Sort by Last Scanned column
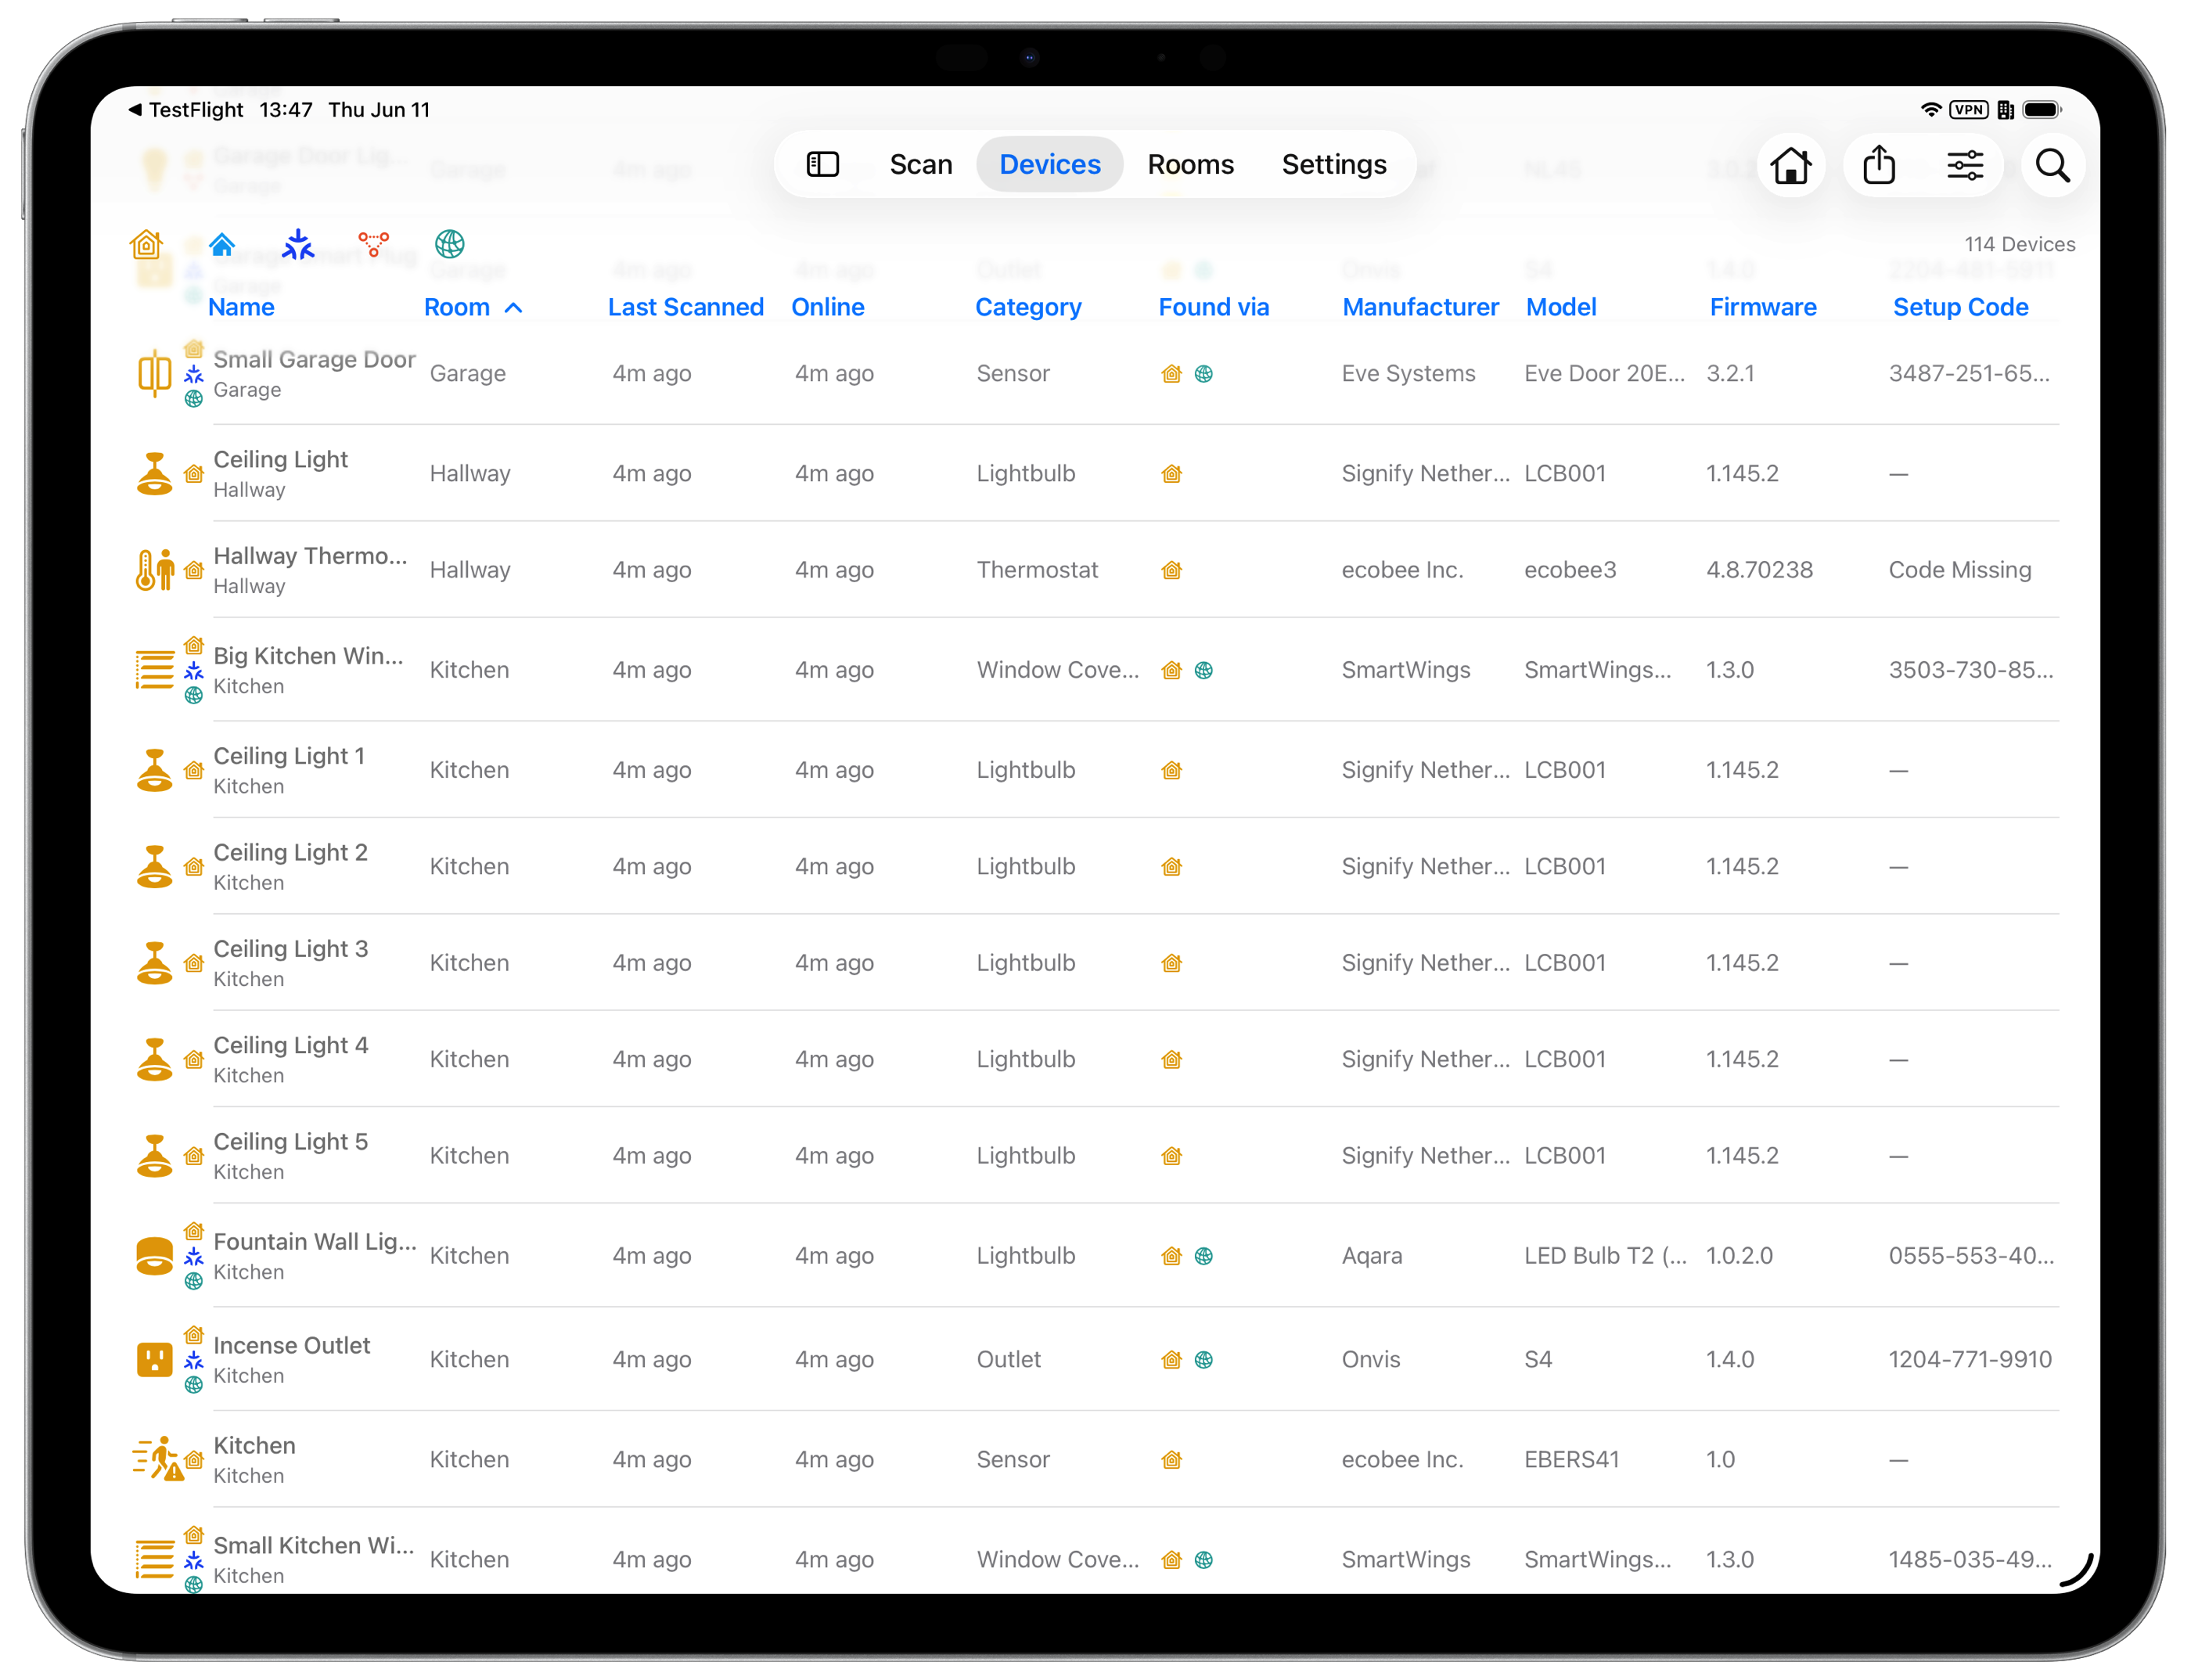2191x1680 pixels. [686, 307]
